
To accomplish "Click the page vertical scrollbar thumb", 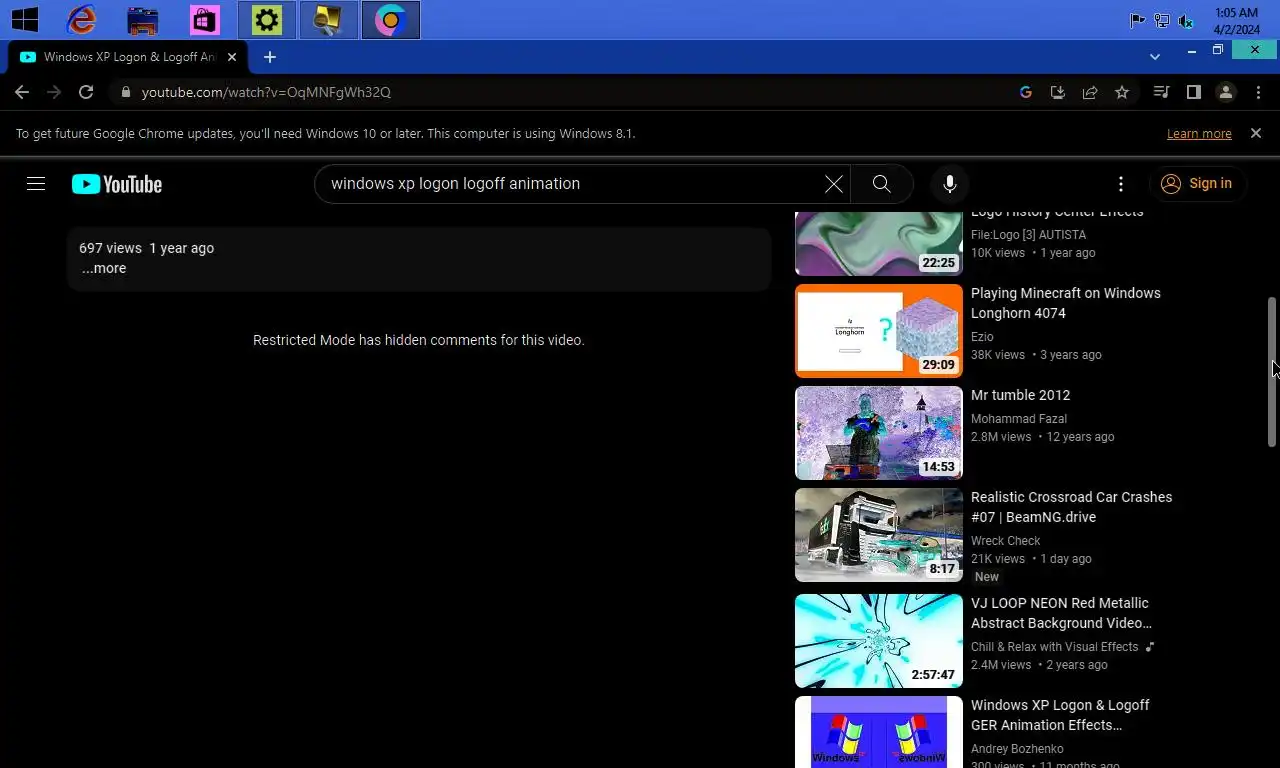I will 1272,371.
